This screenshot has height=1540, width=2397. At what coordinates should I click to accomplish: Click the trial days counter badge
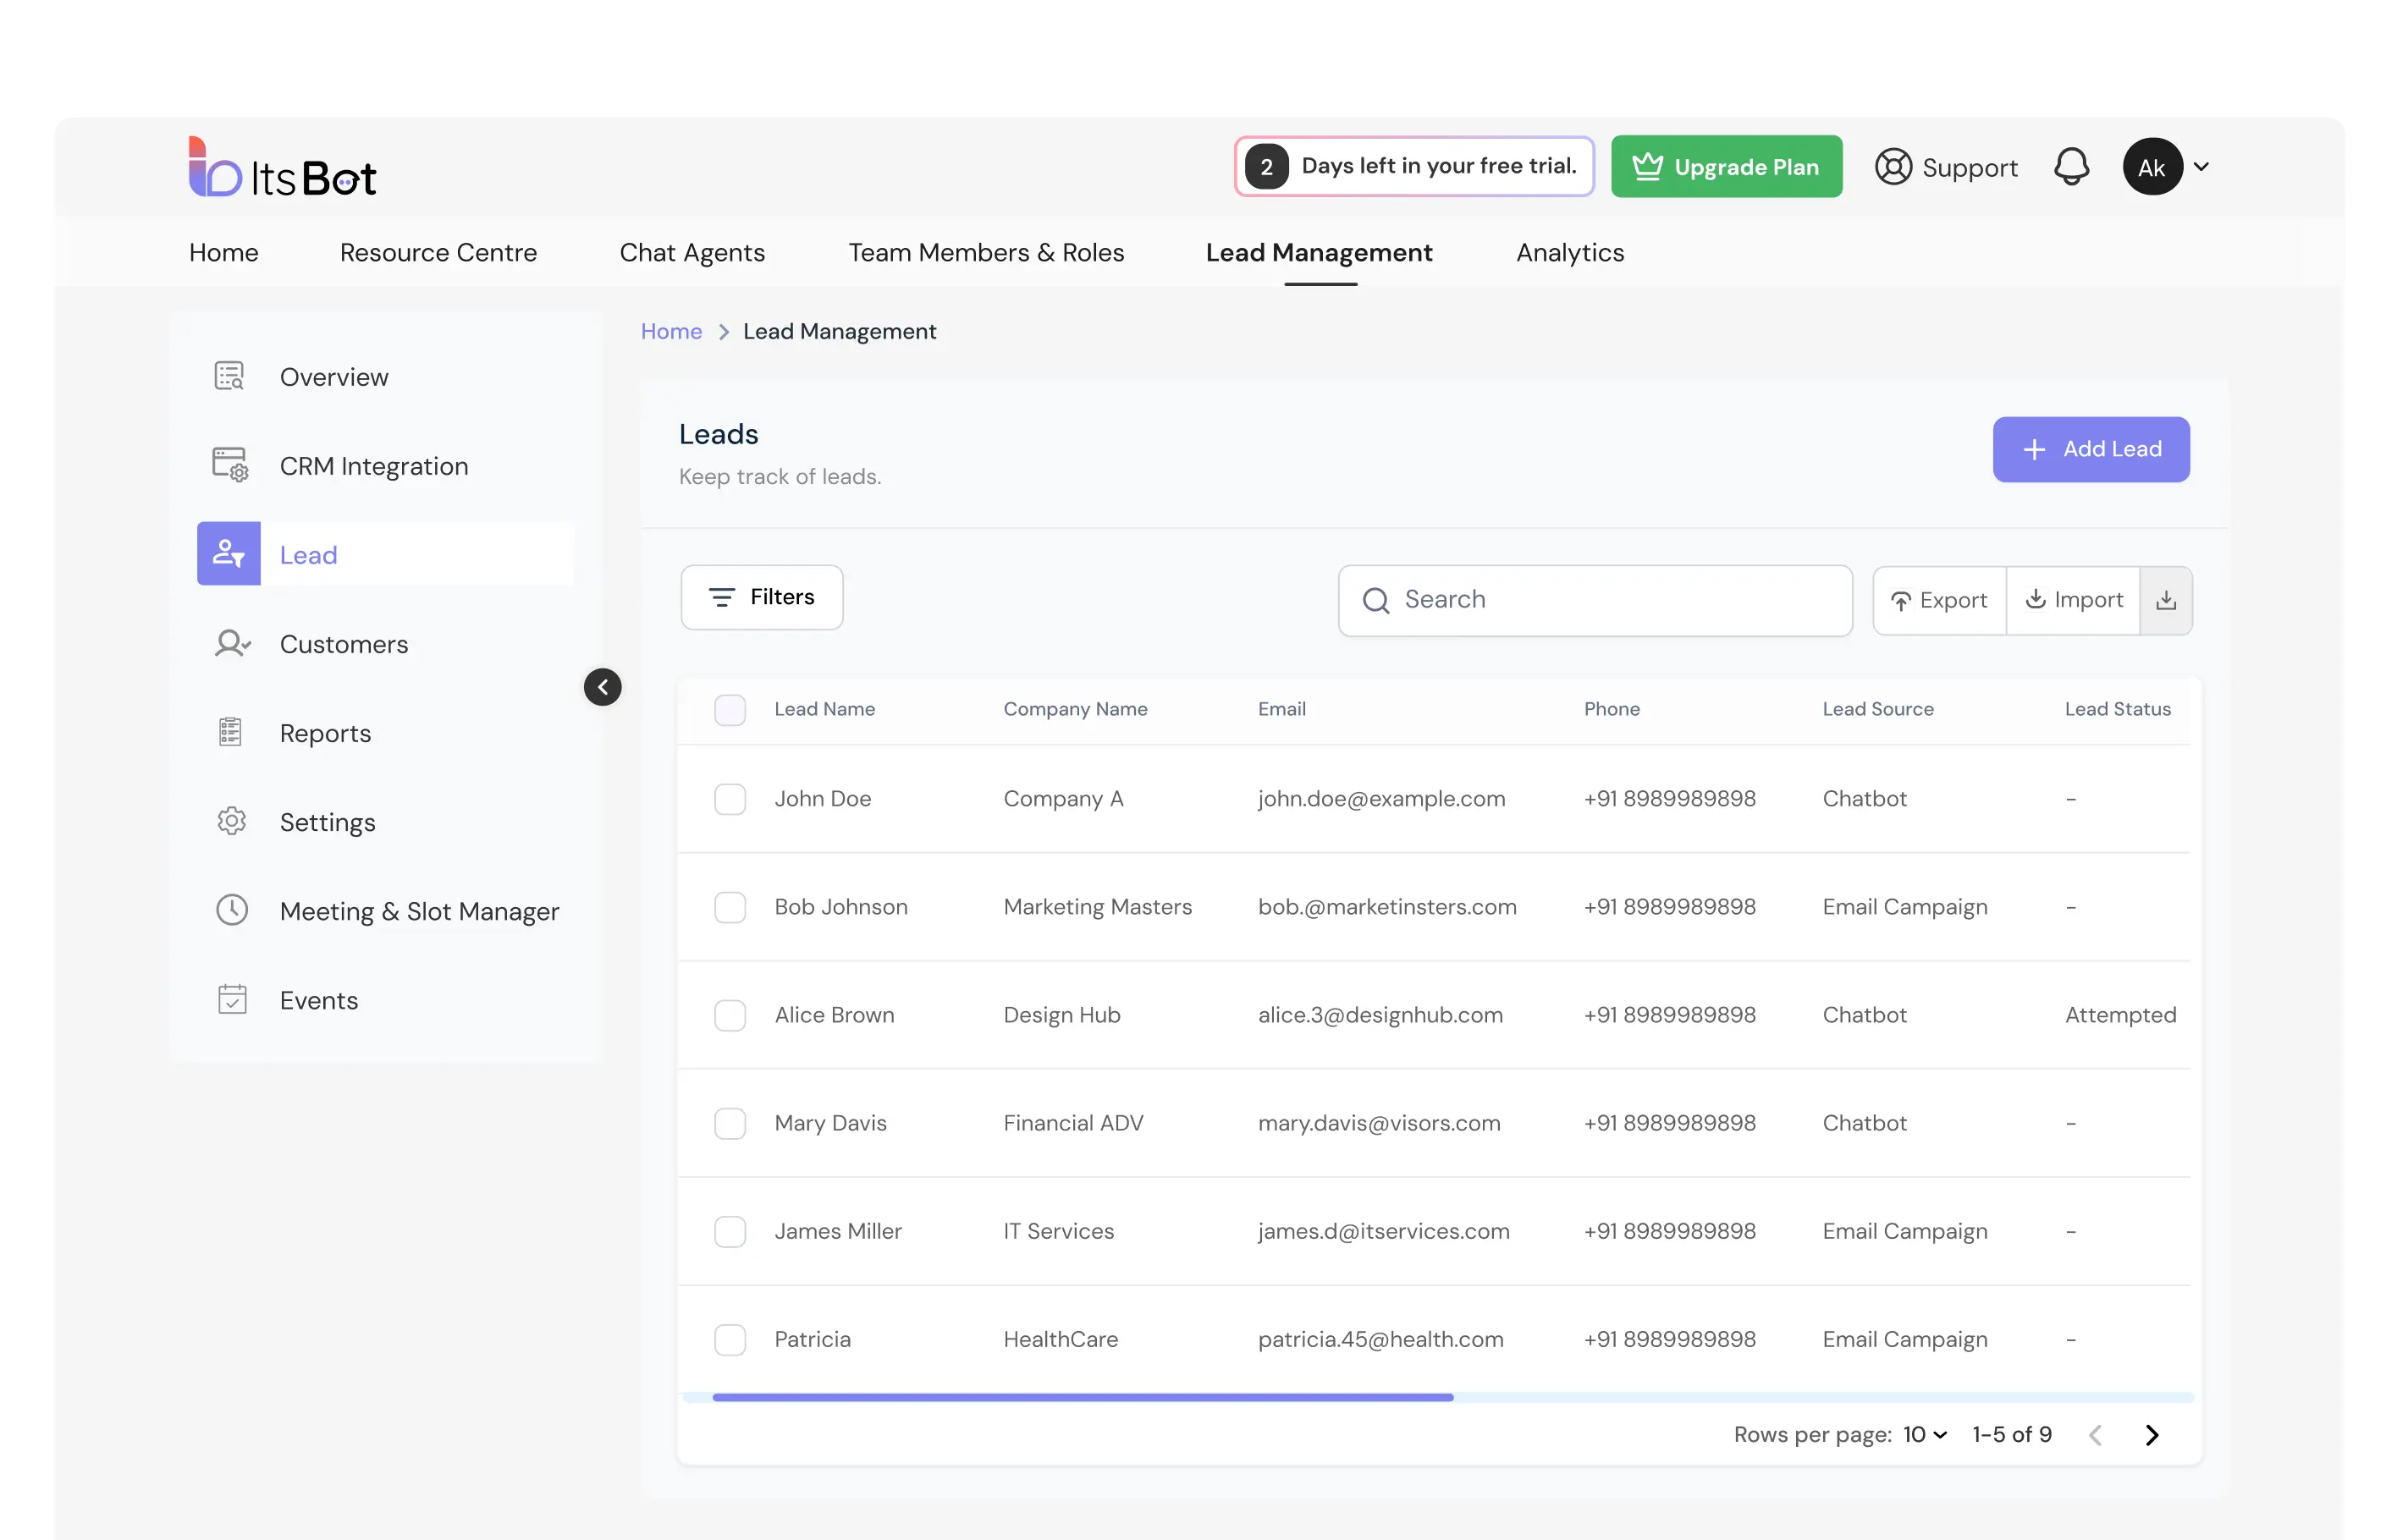1266,167
